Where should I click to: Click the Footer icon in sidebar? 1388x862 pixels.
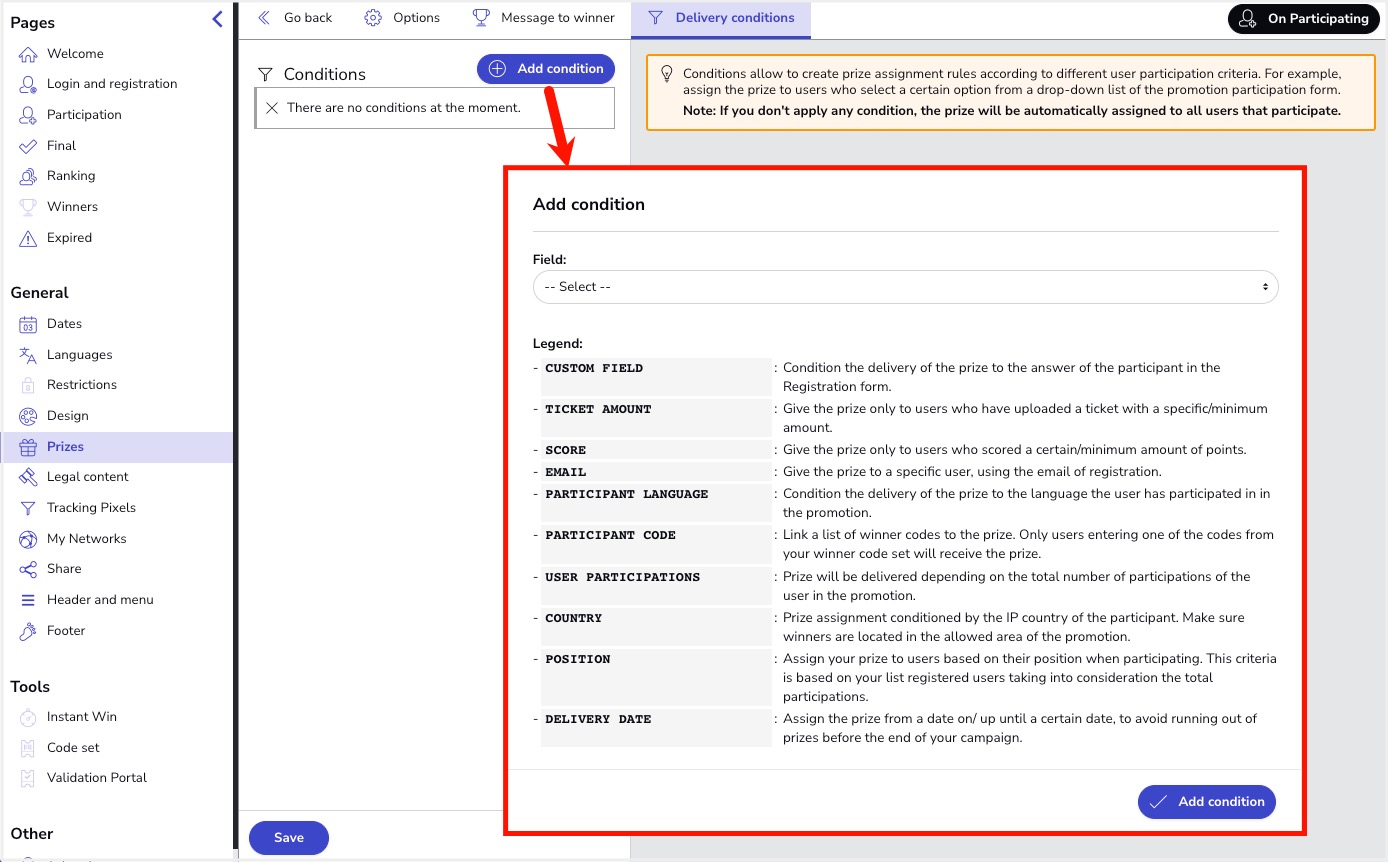coord(28,631)
